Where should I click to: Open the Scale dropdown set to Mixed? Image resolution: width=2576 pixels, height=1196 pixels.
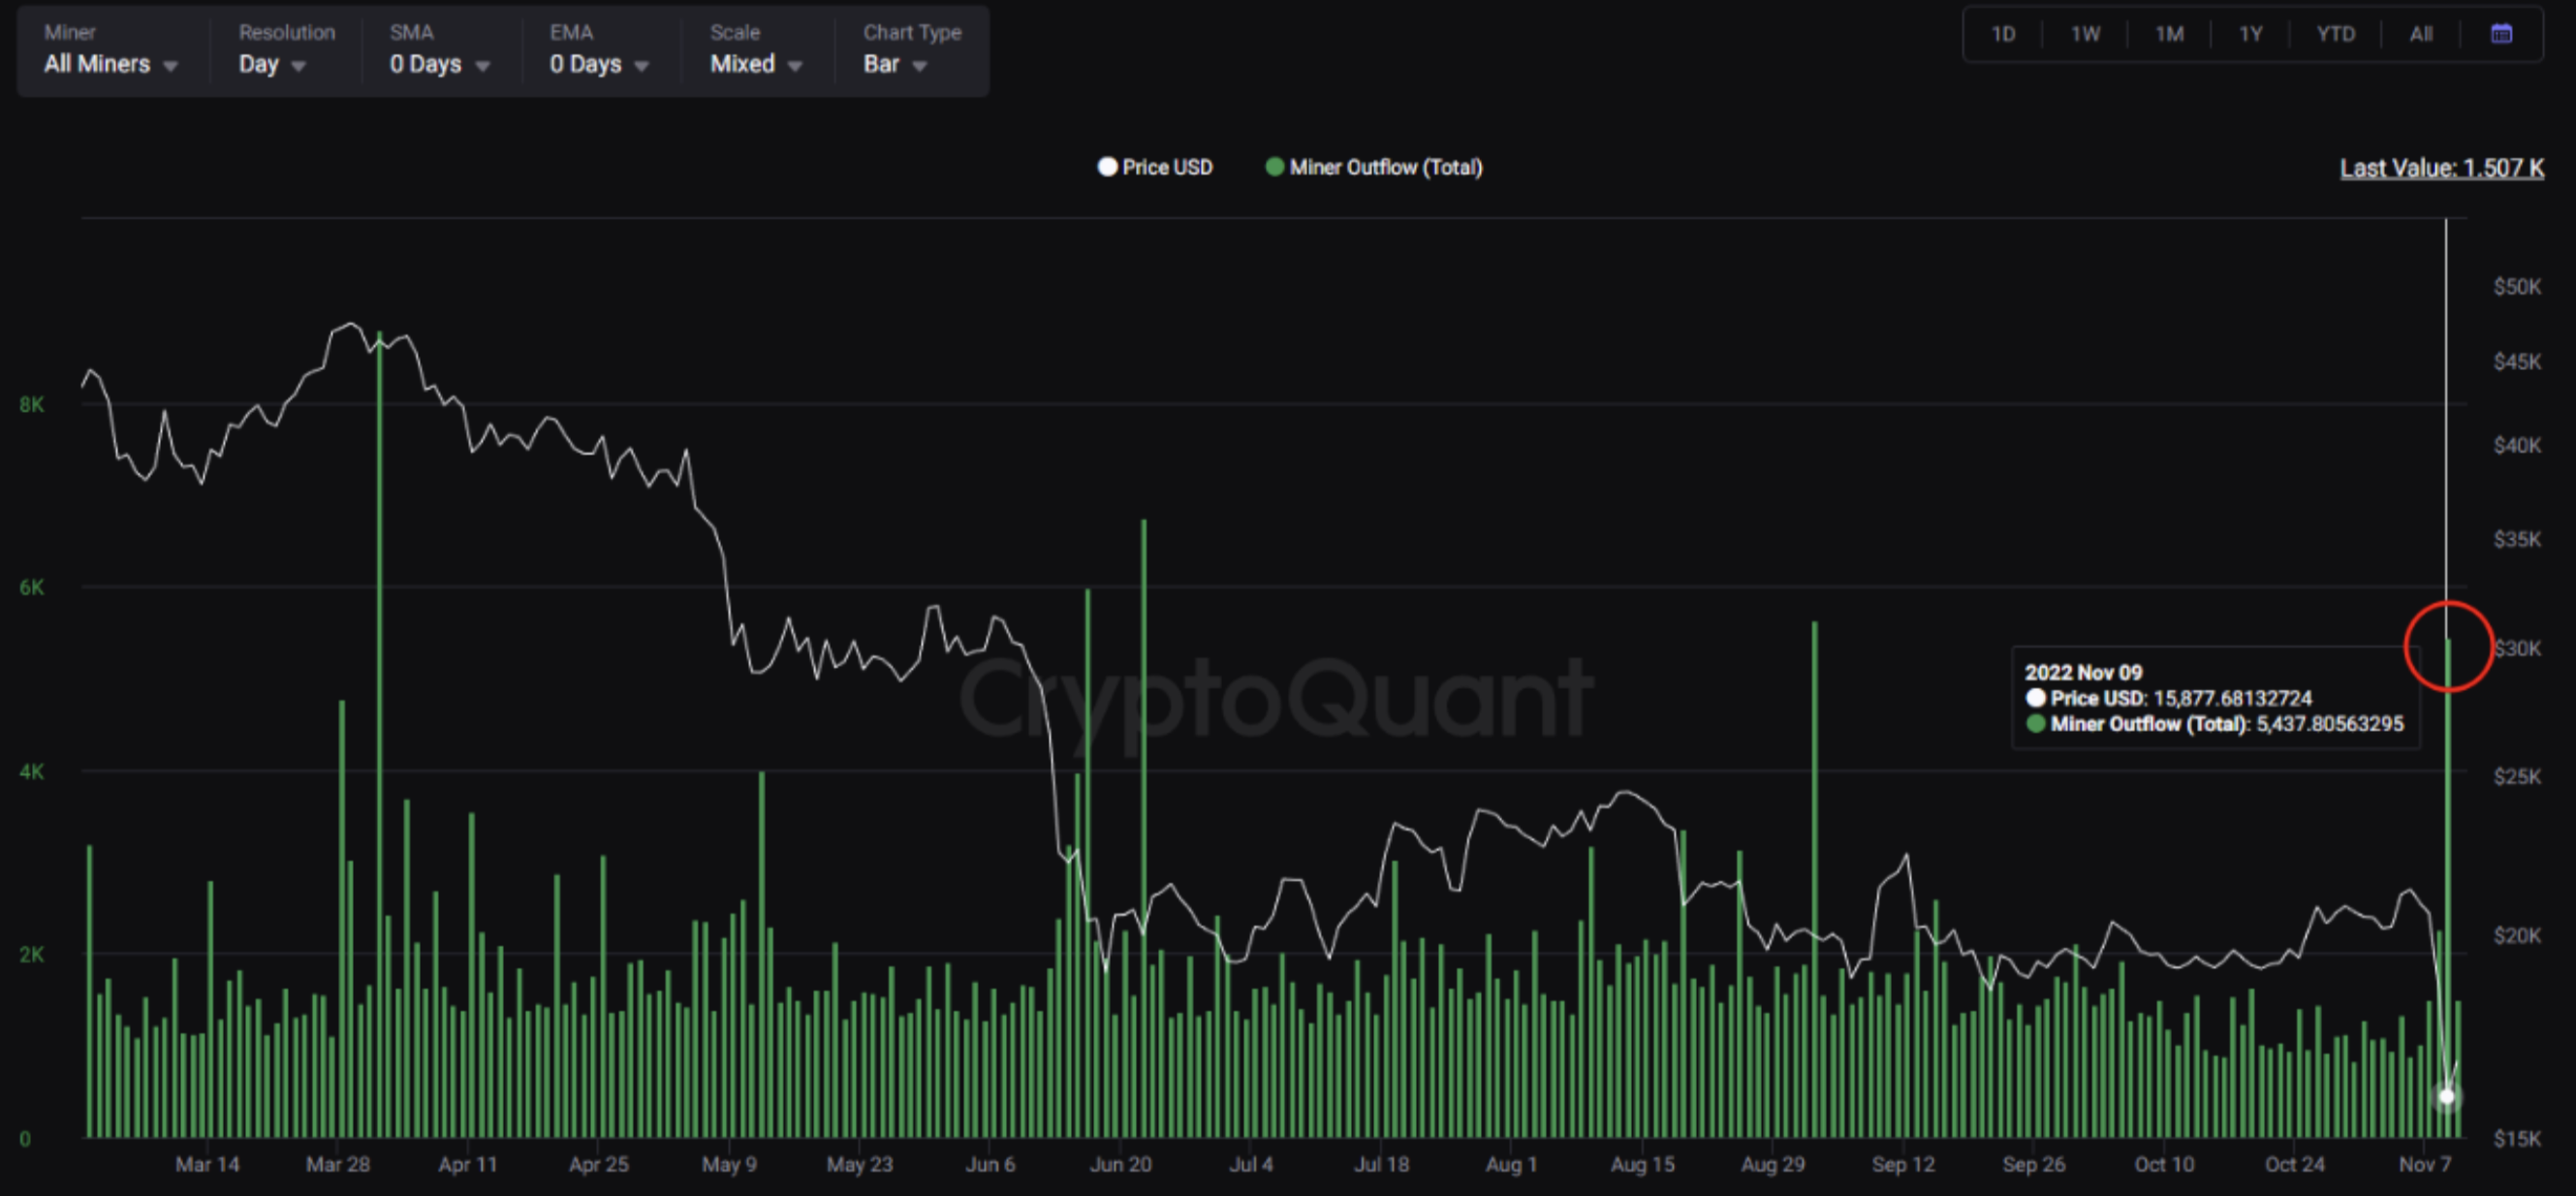755,64
